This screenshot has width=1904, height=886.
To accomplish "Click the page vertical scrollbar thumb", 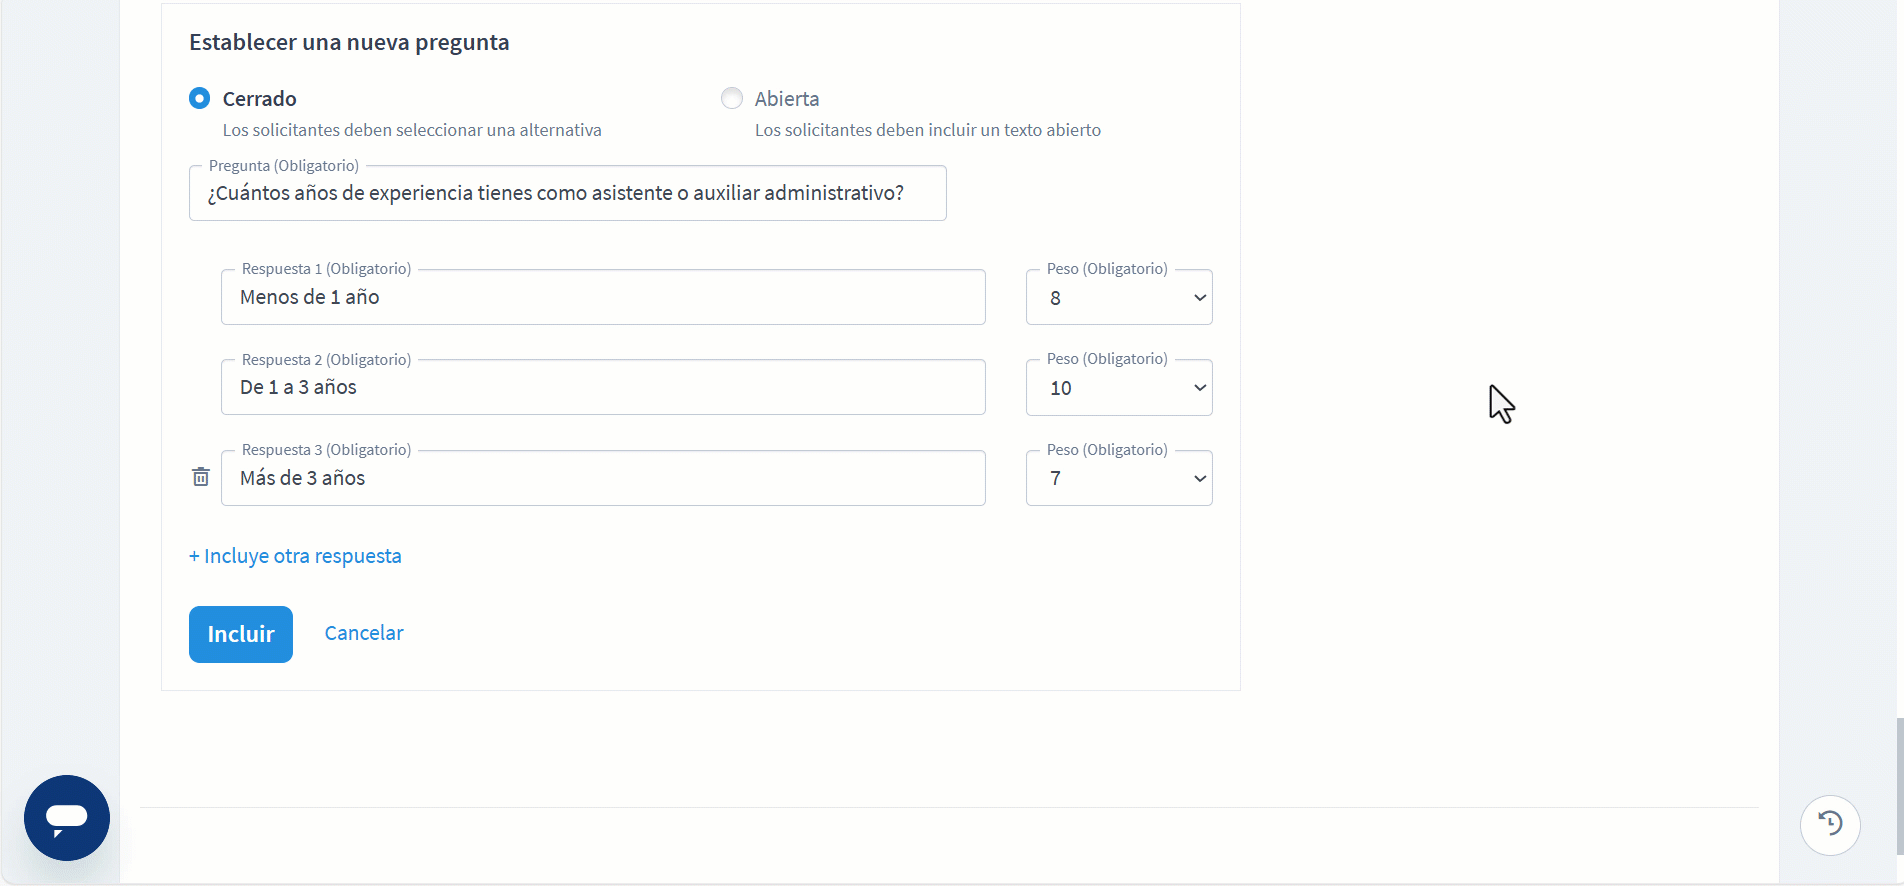I will [x=1899, y=785].
